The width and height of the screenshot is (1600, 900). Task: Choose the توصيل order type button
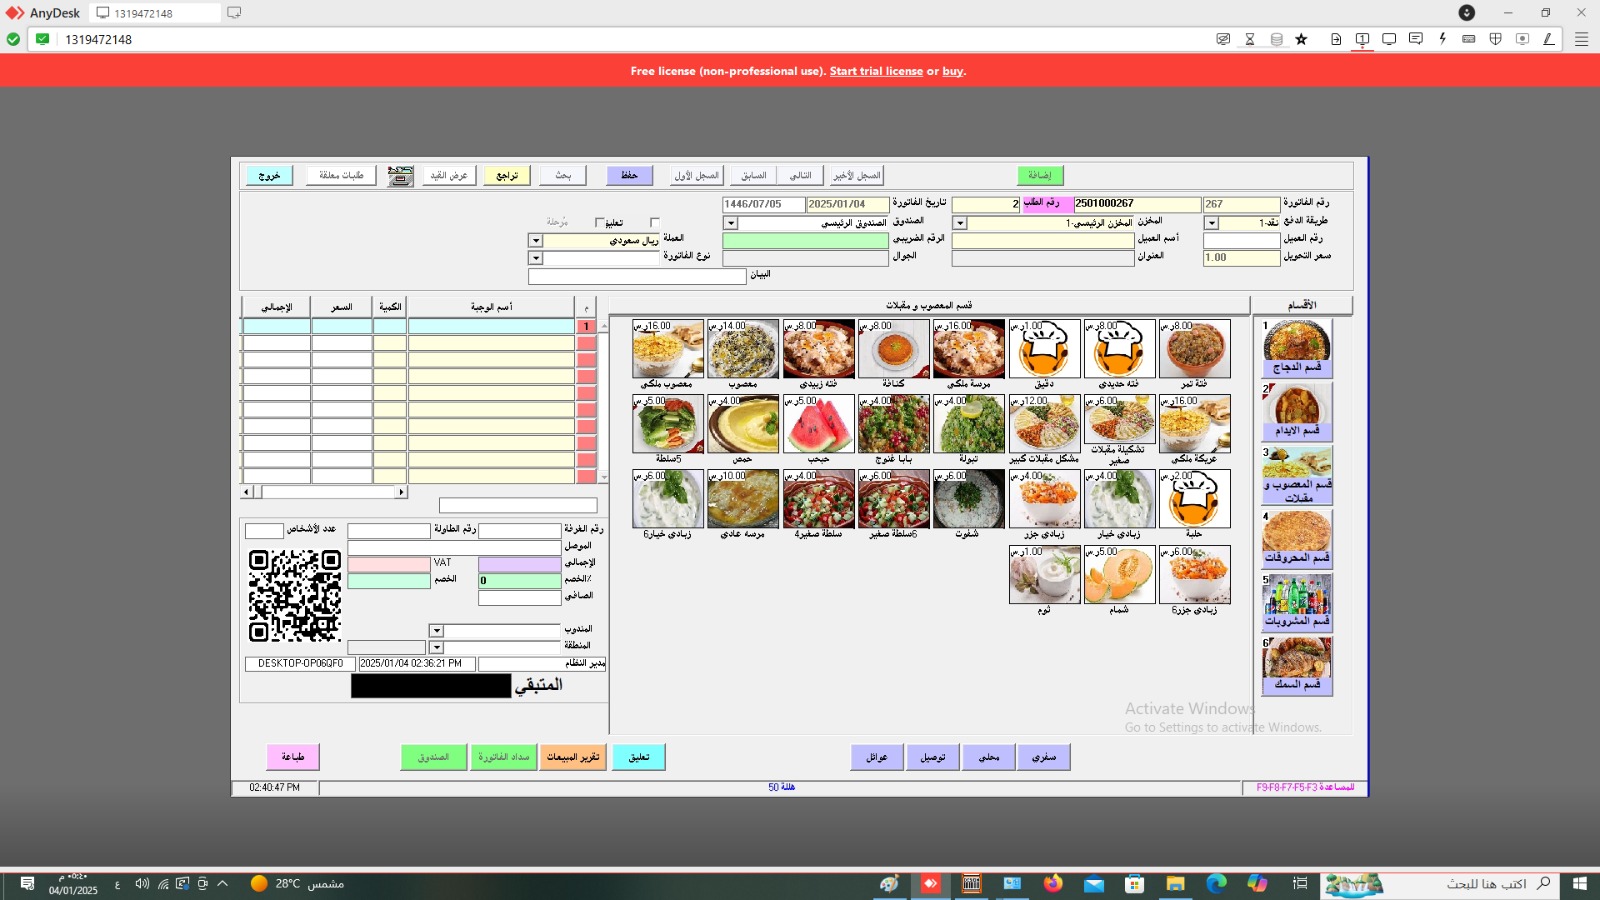tap(933, 757)
